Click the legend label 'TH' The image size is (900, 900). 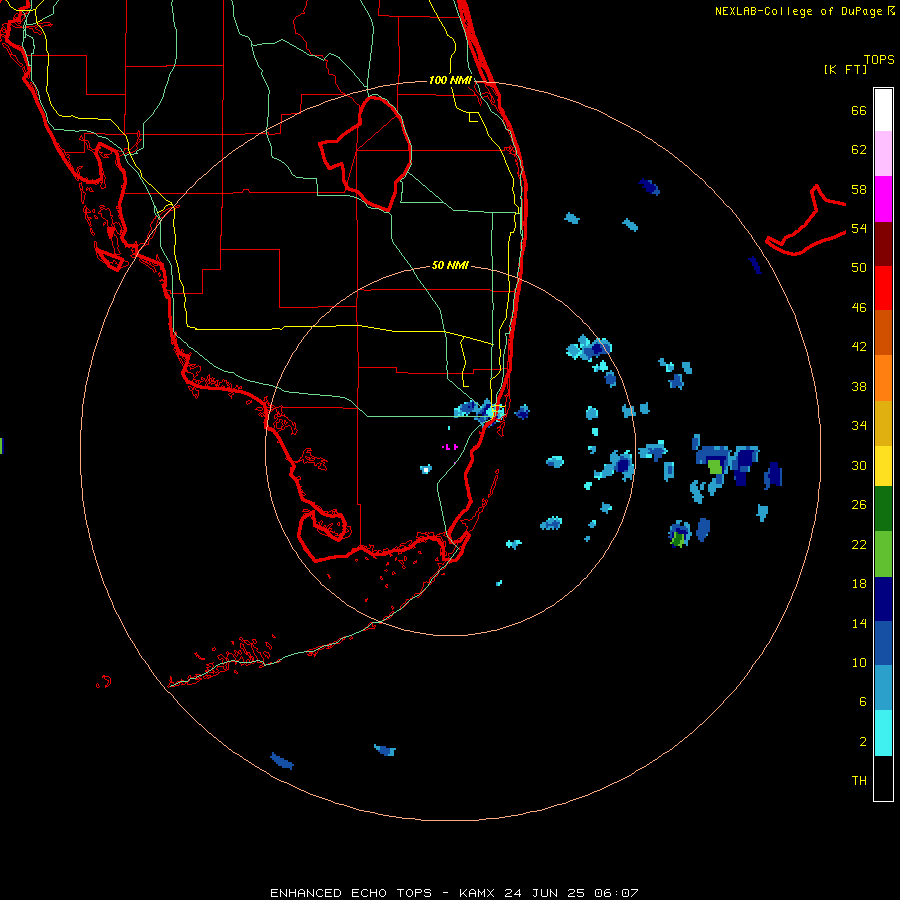coord(859,781)
